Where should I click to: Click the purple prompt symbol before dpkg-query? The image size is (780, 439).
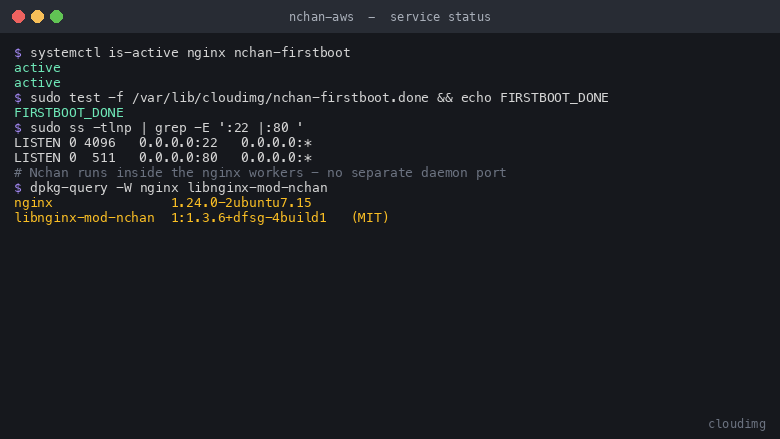click(x=18, y=188)
